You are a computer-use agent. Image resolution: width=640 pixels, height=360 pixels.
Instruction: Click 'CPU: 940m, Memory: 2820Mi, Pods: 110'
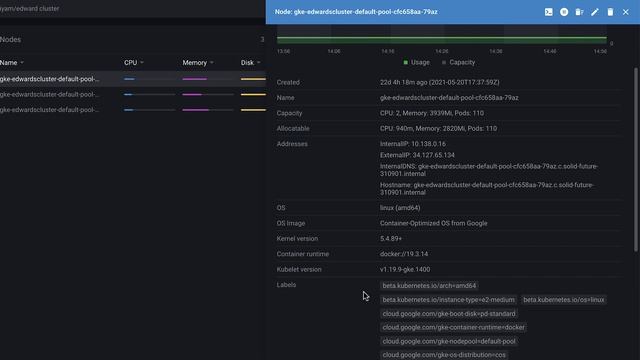pos(438,129)
